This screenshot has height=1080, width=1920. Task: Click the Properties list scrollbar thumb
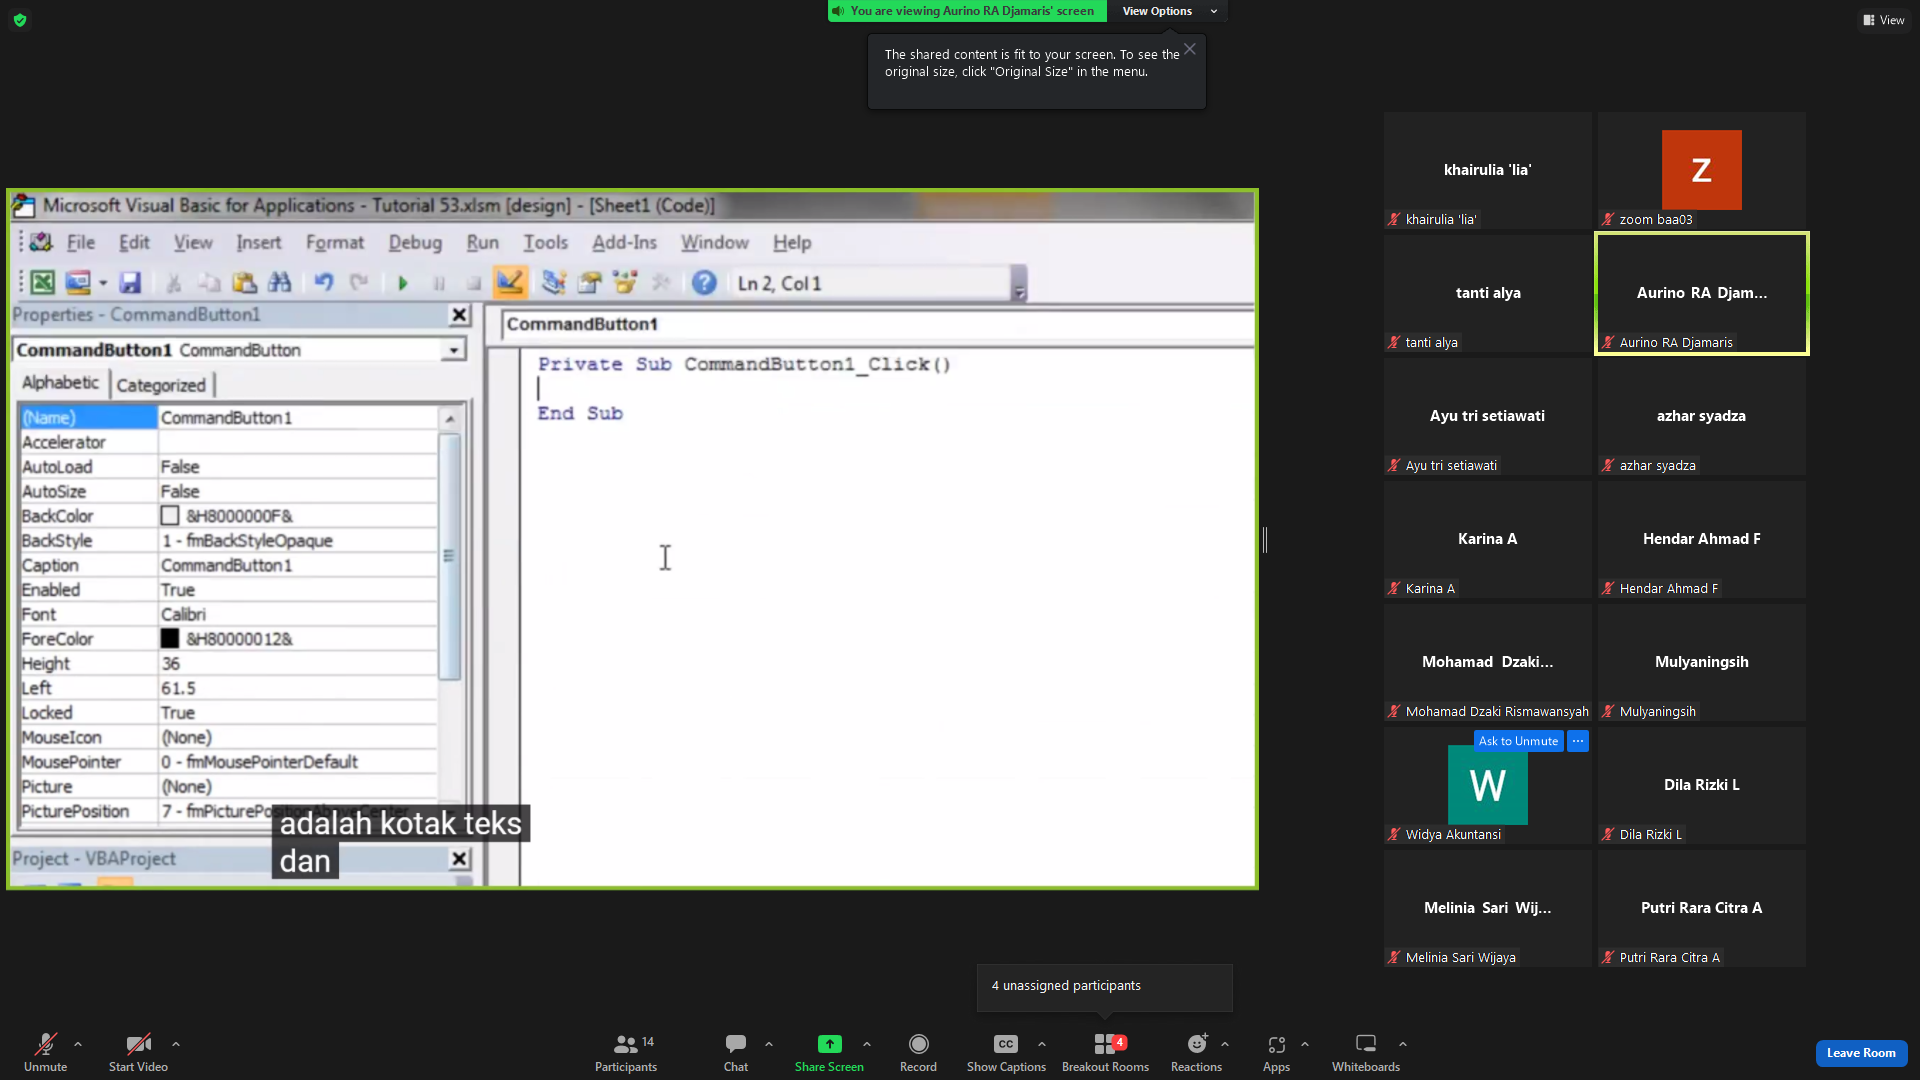pos(449,556)
